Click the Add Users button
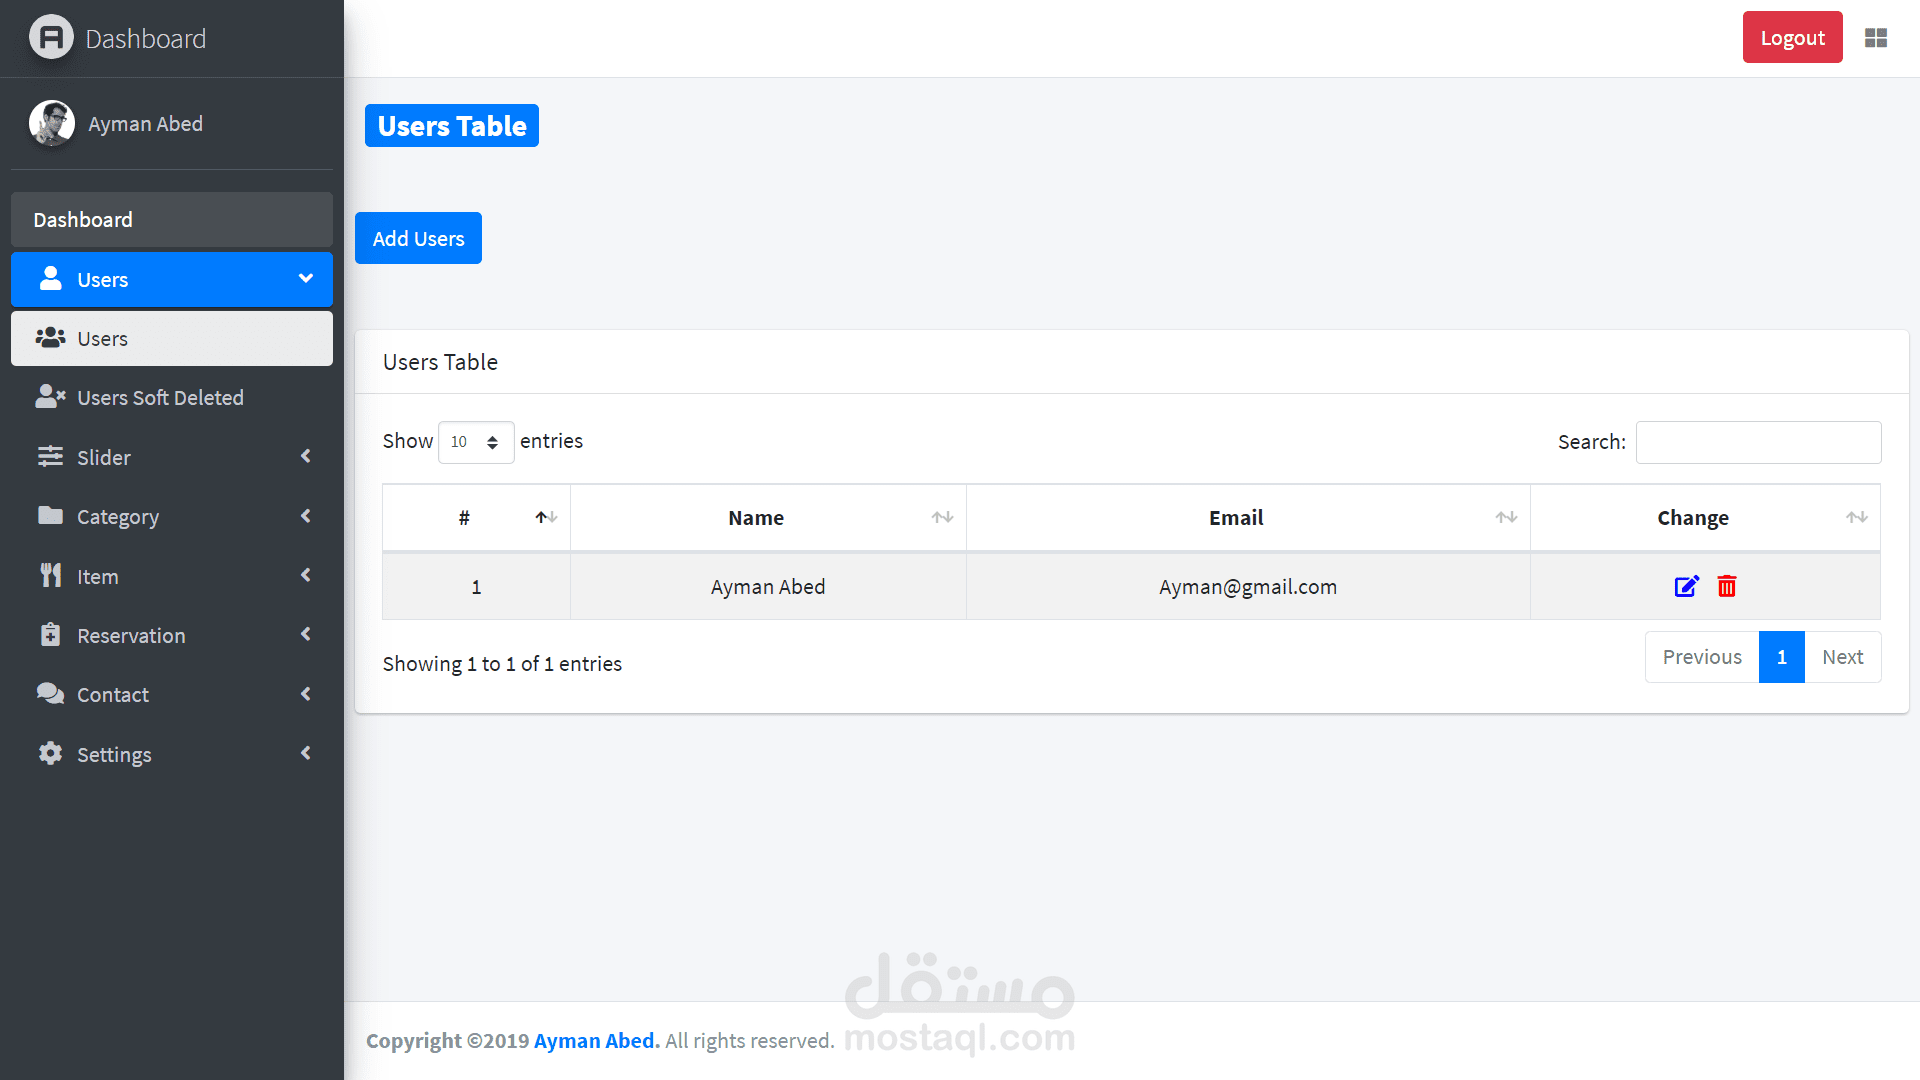The height and width of the screenshot is (1080, 1920). [418, 239]
